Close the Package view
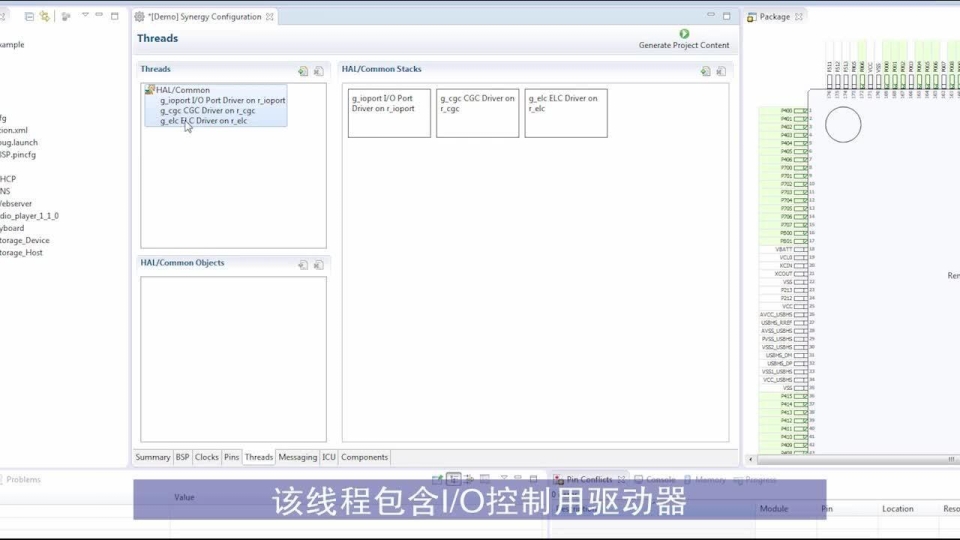 (x=798, y=17)
